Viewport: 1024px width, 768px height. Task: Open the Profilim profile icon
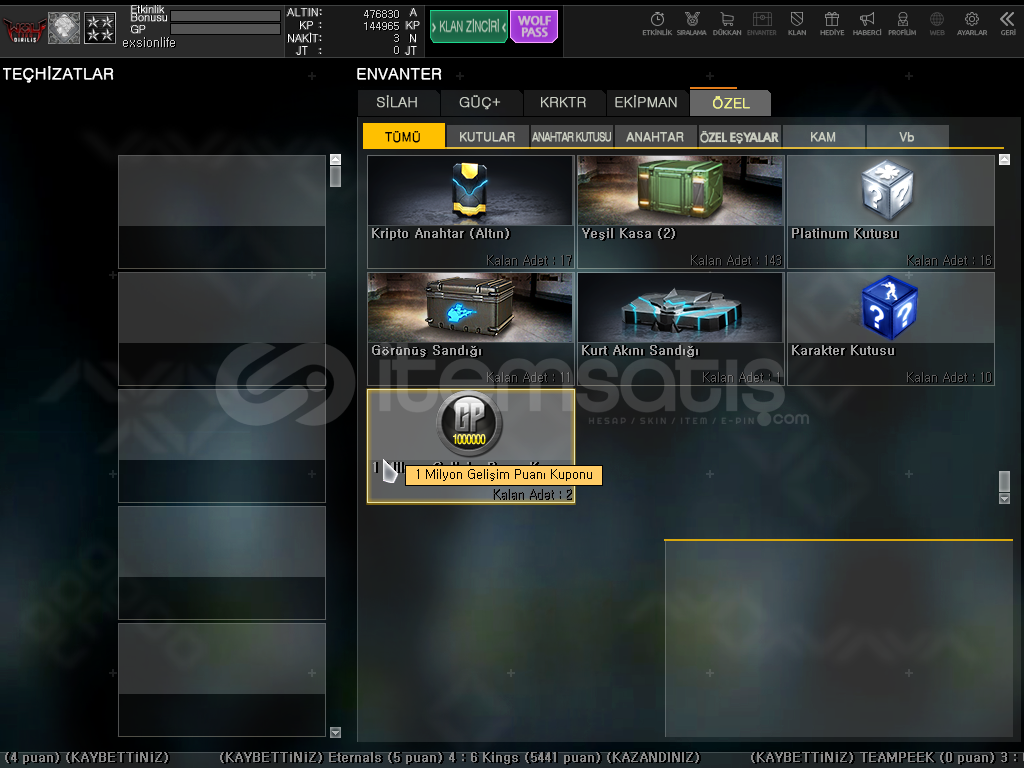902,23
